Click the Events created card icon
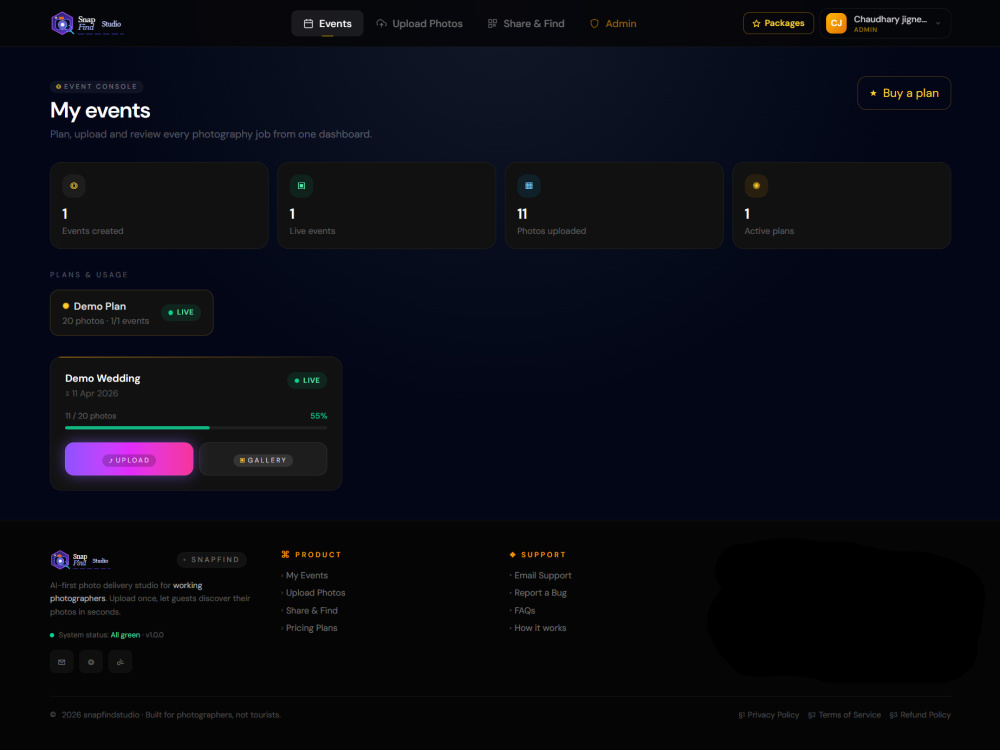The image size is (1000, 750). tap(74, 186)
